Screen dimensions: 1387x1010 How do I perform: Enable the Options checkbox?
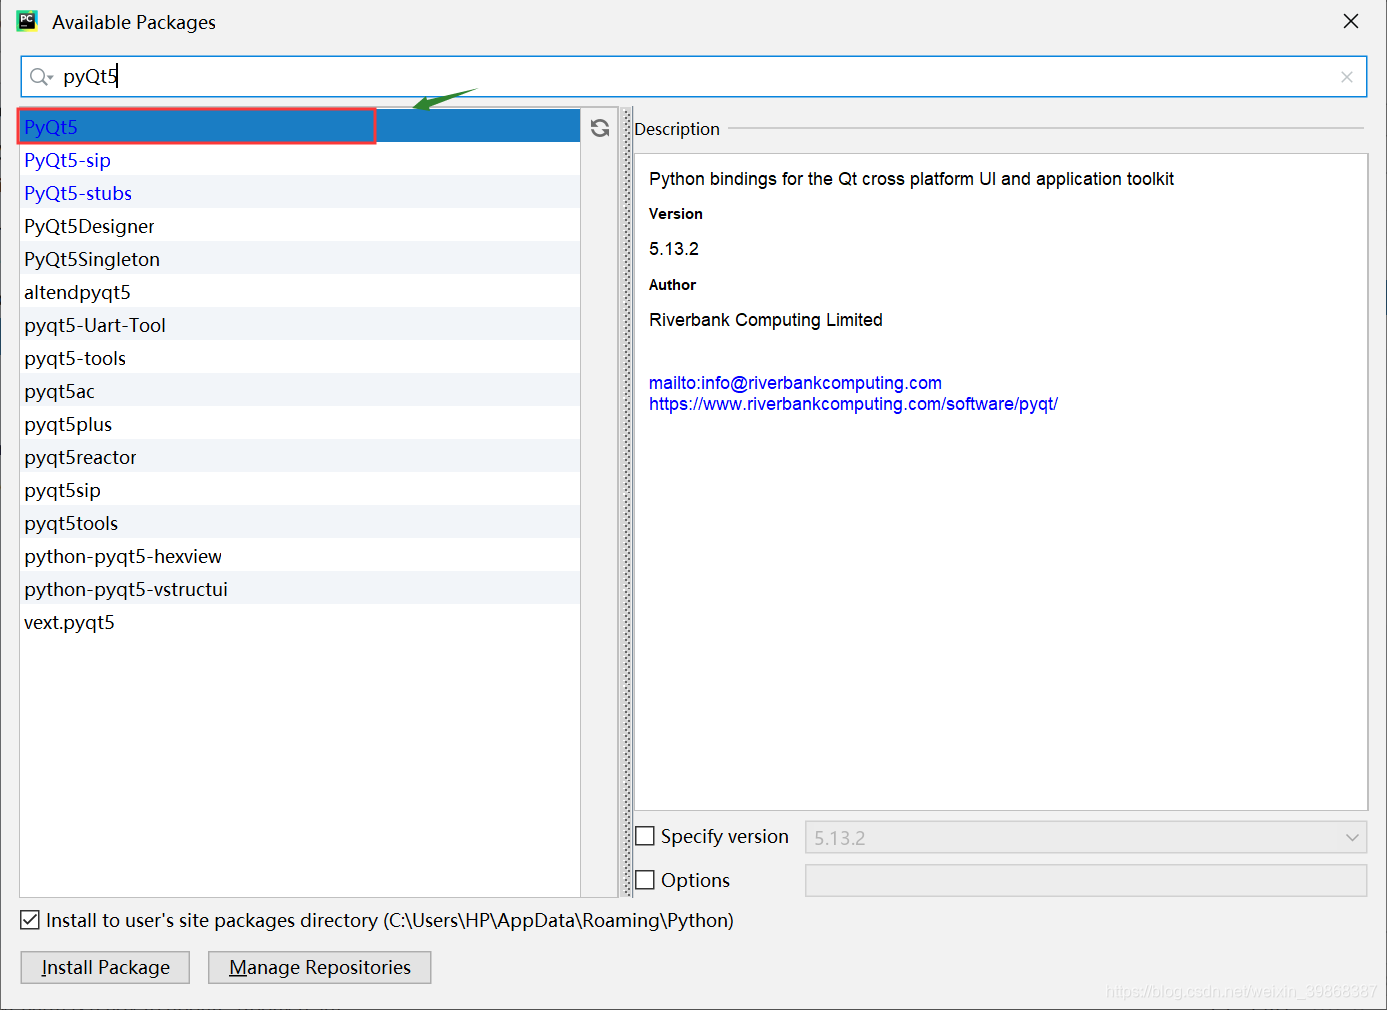646,880
